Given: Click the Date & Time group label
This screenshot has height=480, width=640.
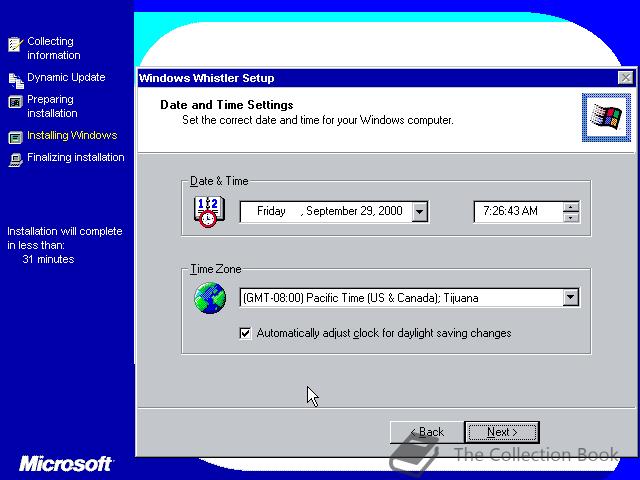Looking at the screenshot, I should pyautogui.click(x=219, y=181).
